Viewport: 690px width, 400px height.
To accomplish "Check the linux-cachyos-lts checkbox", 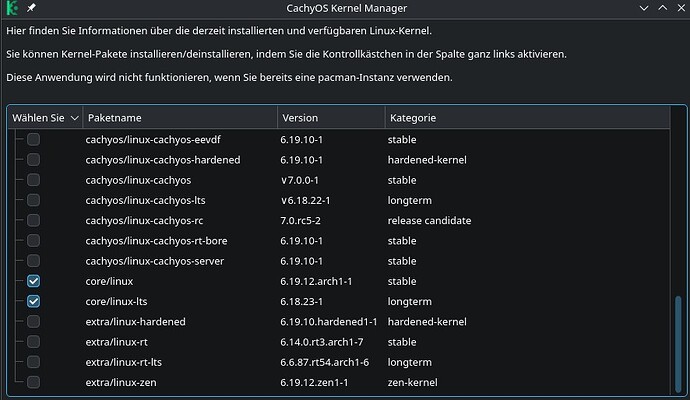I will pos(33,200).
